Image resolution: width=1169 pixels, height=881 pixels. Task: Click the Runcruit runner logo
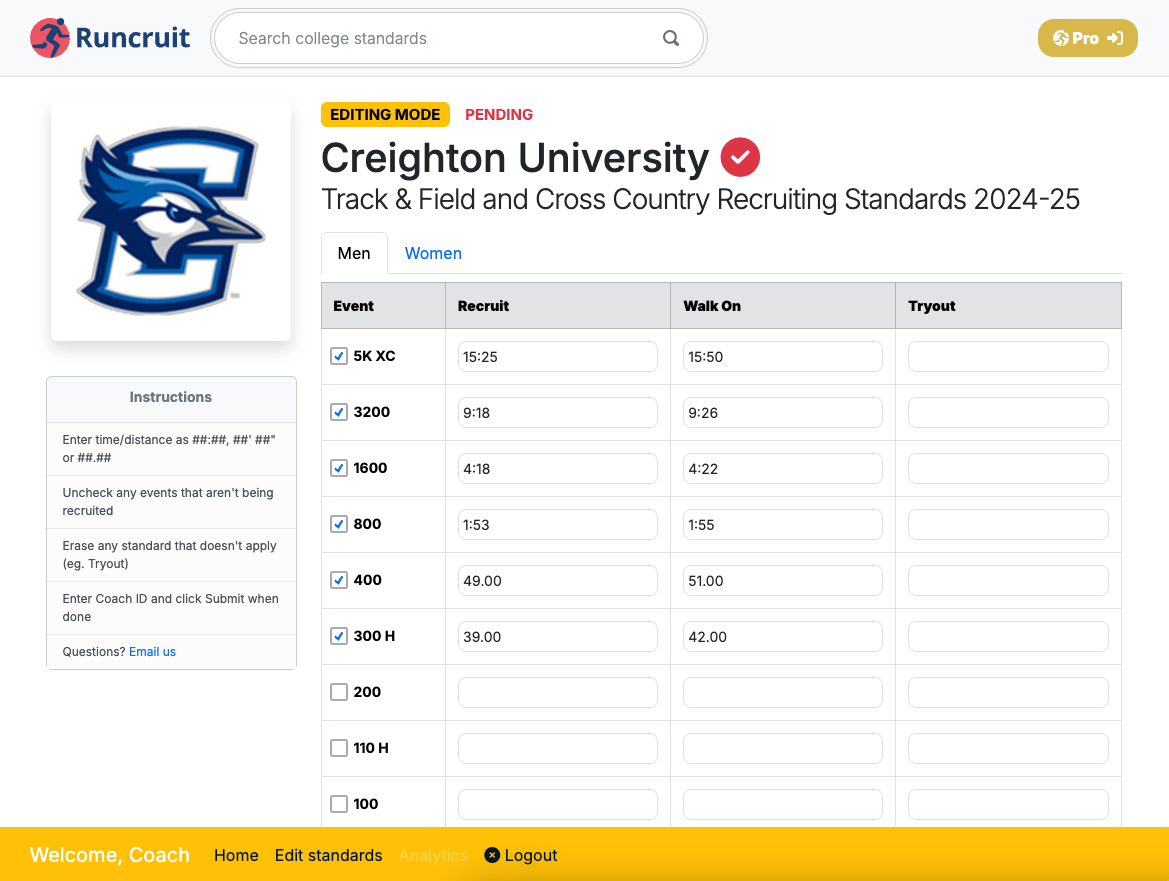[x=50, y=38]
